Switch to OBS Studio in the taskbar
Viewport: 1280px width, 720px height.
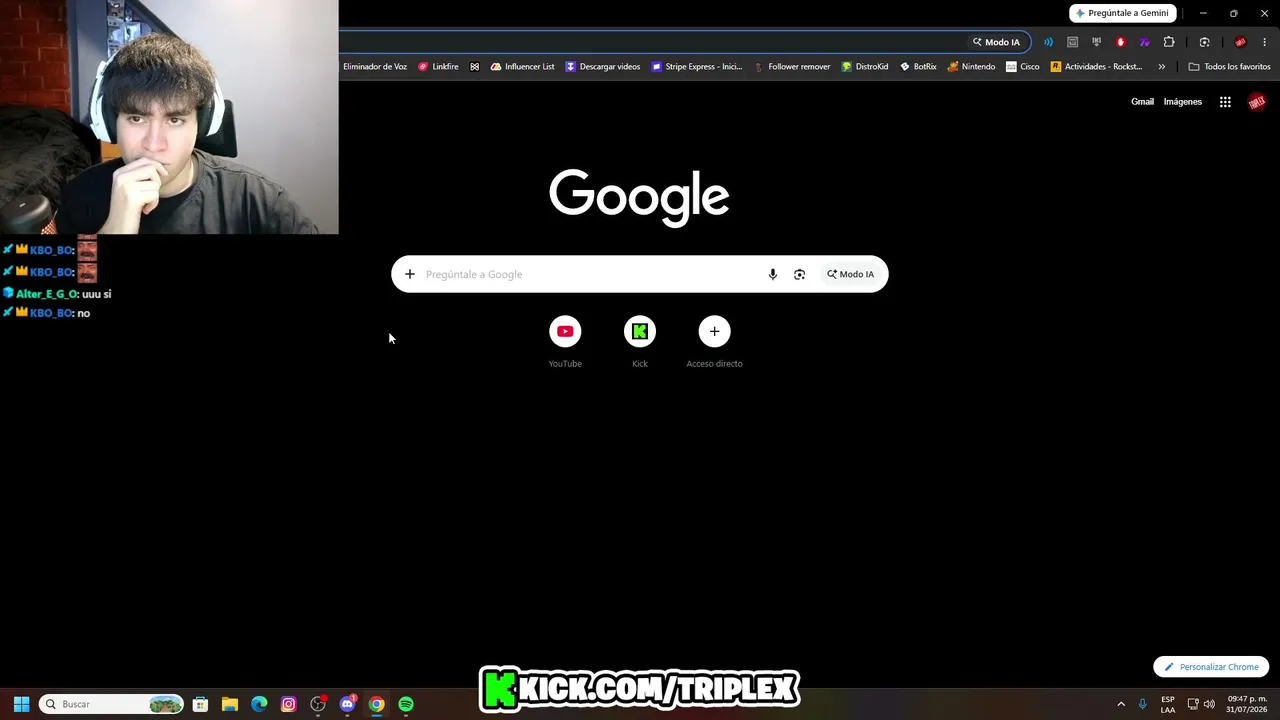click(318, 704)
